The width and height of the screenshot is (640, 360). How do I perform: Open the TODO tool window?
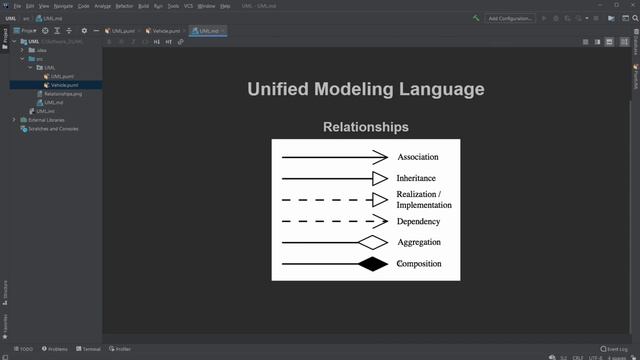[23, 349]
